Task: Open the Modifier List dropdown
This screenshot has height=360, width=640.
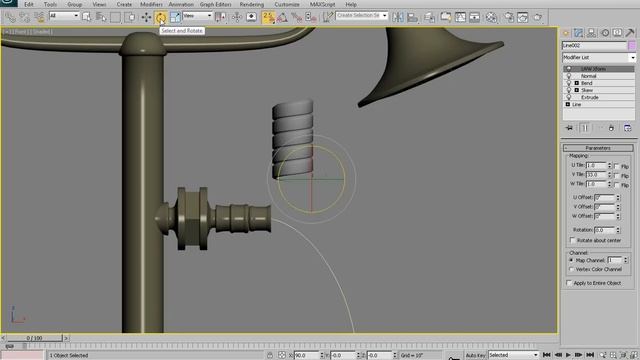Action: pyautogui.click(x=598, y=58)
